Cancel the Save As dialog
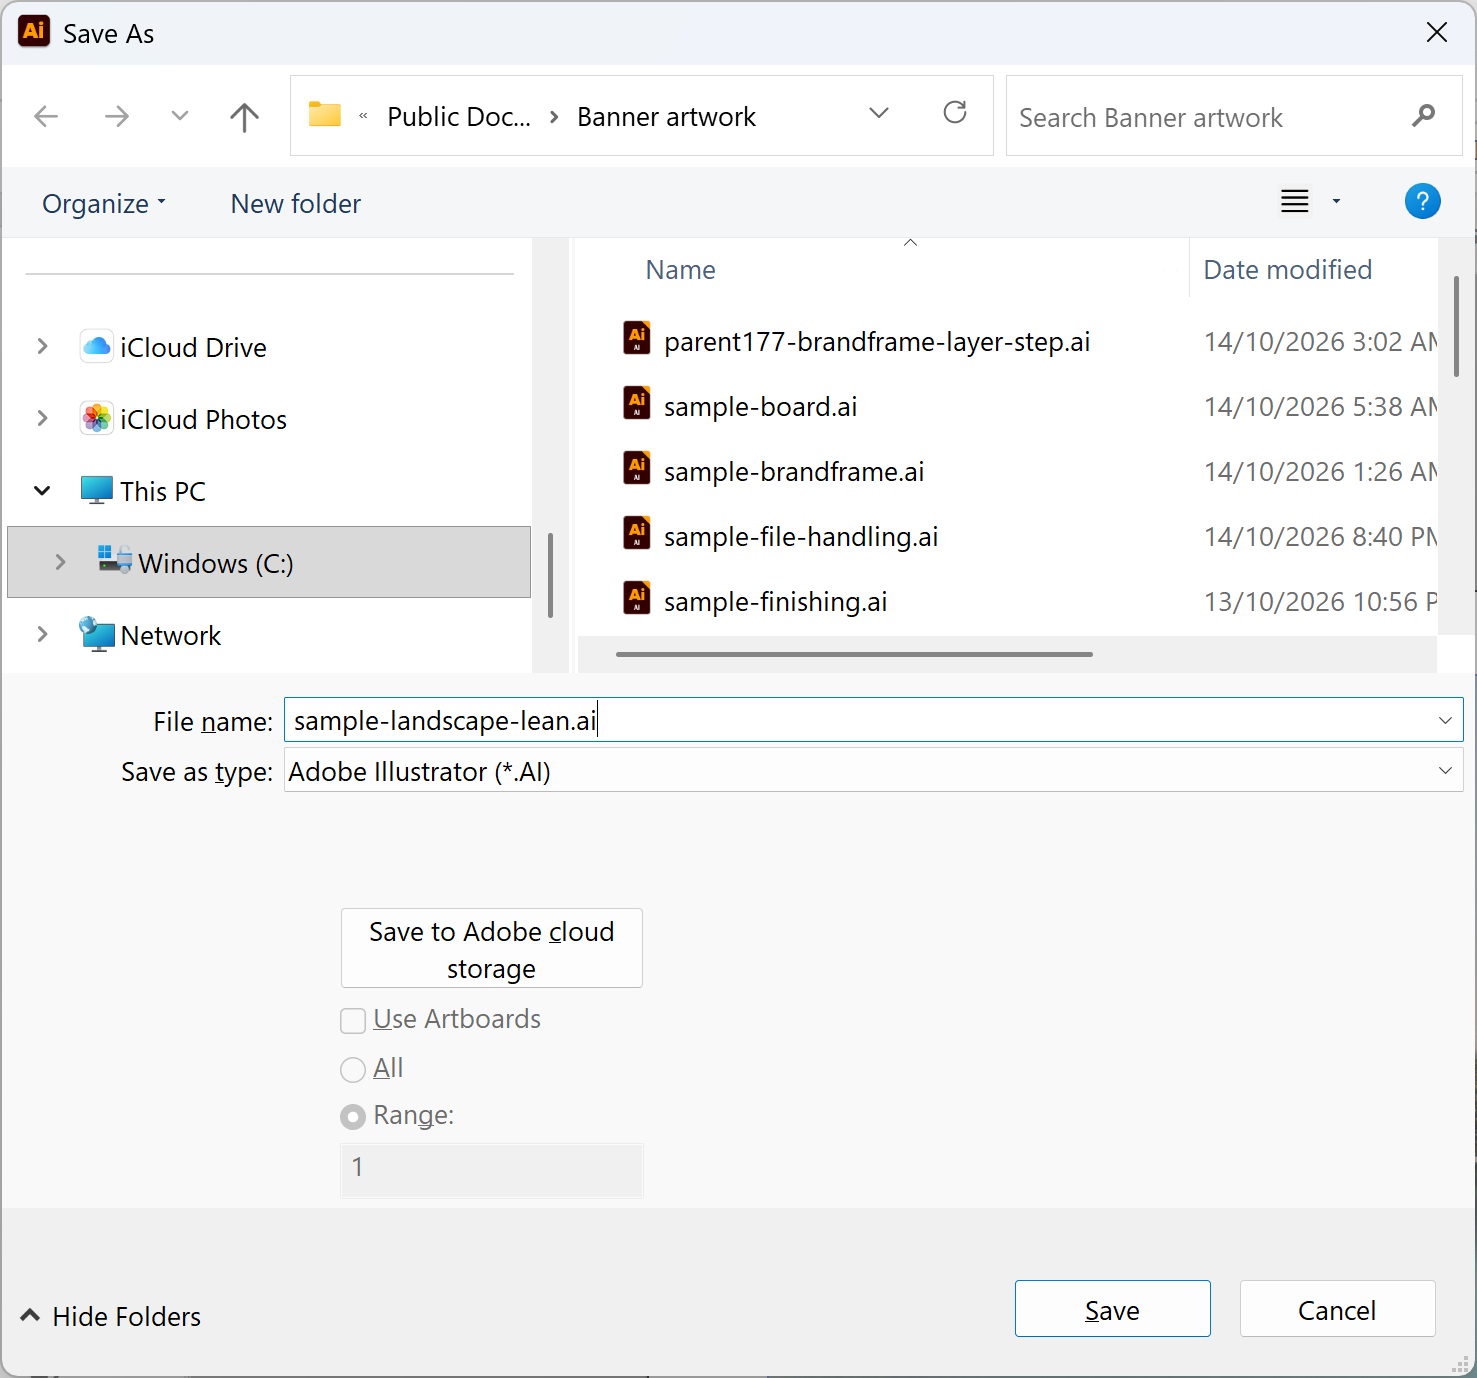1477x1378 pixels. pos(1338,1309)
